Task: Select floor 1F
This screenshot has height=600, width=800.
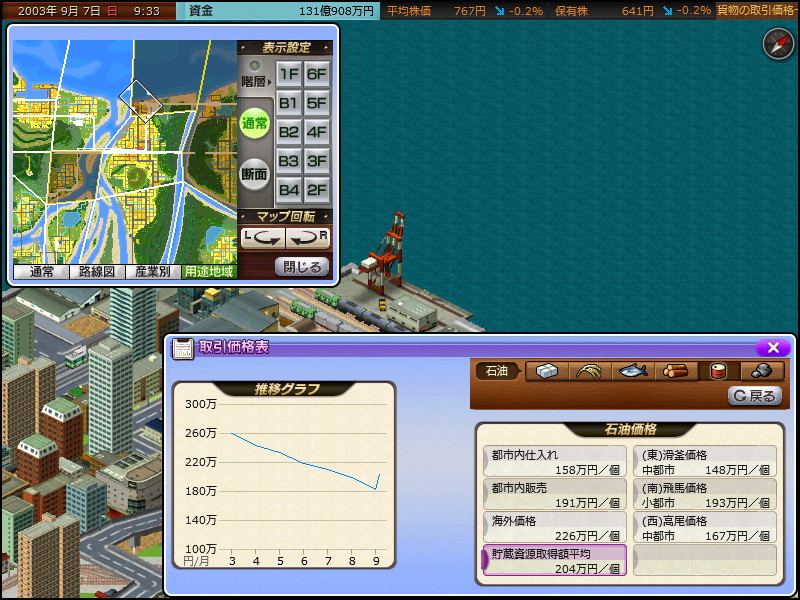Action: pos(289,75)
